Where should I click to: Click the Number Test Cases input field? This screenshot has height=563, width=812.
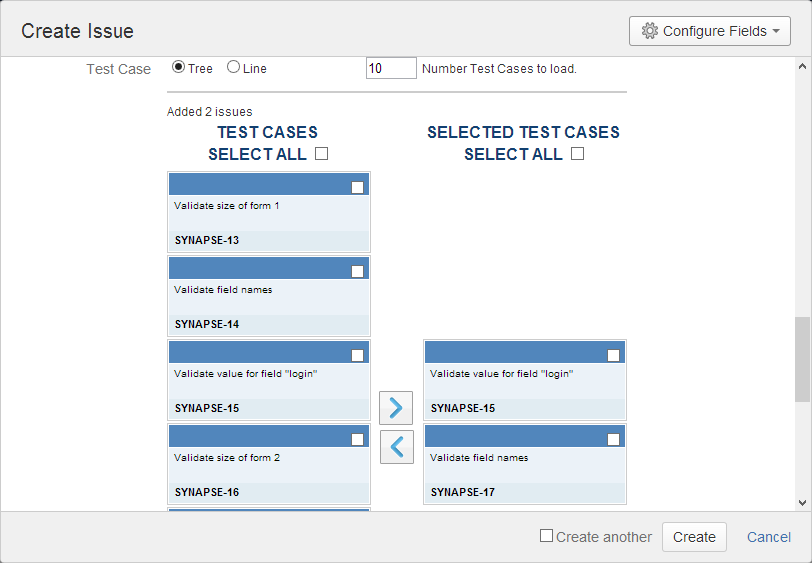(x=391, y=69)
